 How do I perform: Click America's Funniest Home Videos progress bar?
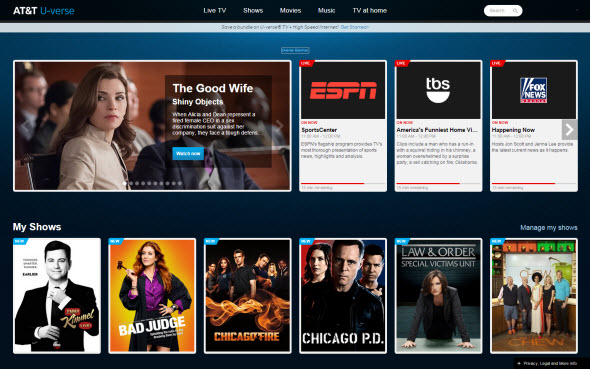point(438,183)
